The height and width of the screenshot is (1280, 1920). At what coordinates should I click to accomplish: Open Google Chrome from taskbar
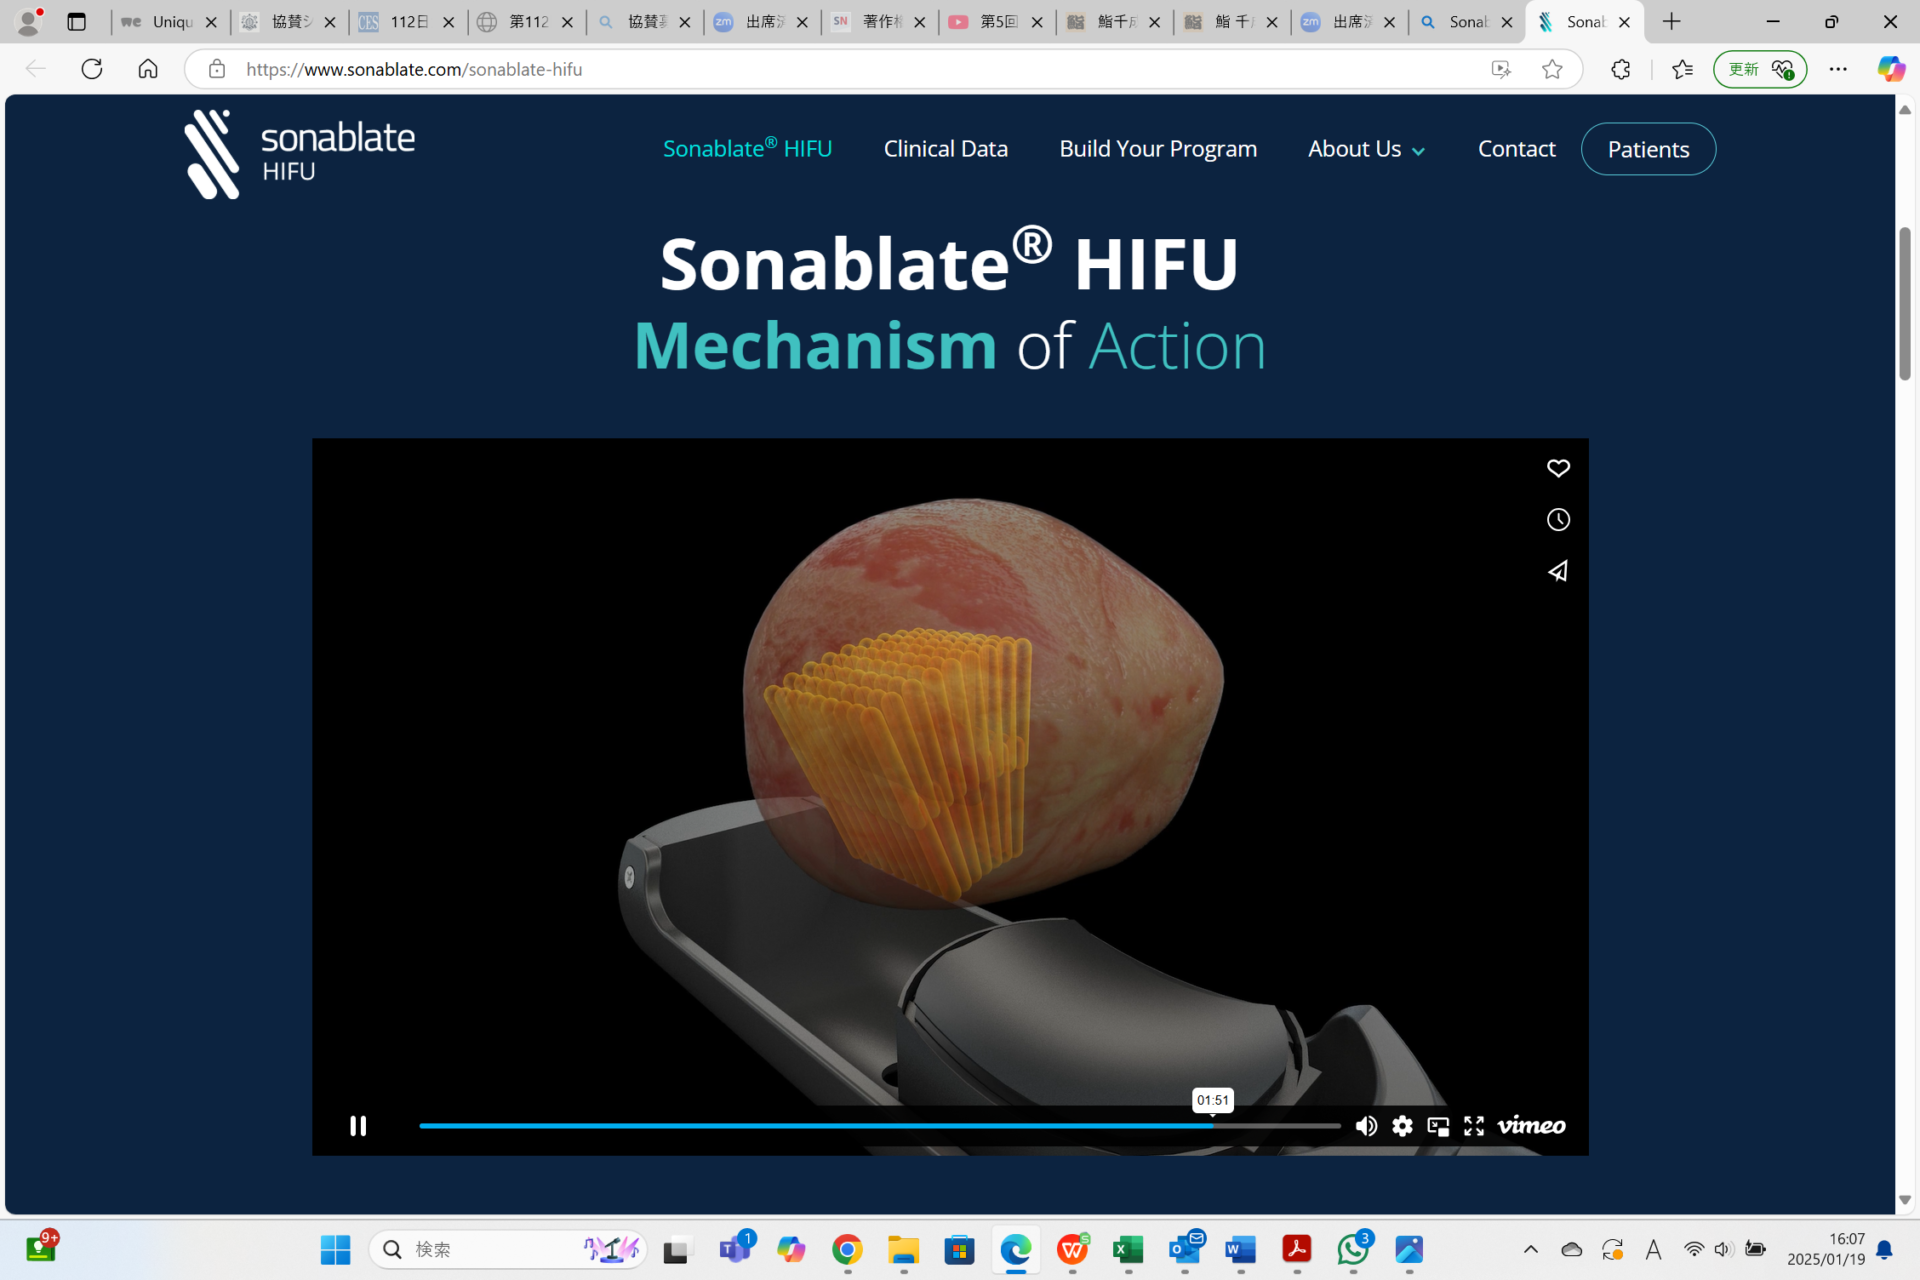tap(847, 1249)
